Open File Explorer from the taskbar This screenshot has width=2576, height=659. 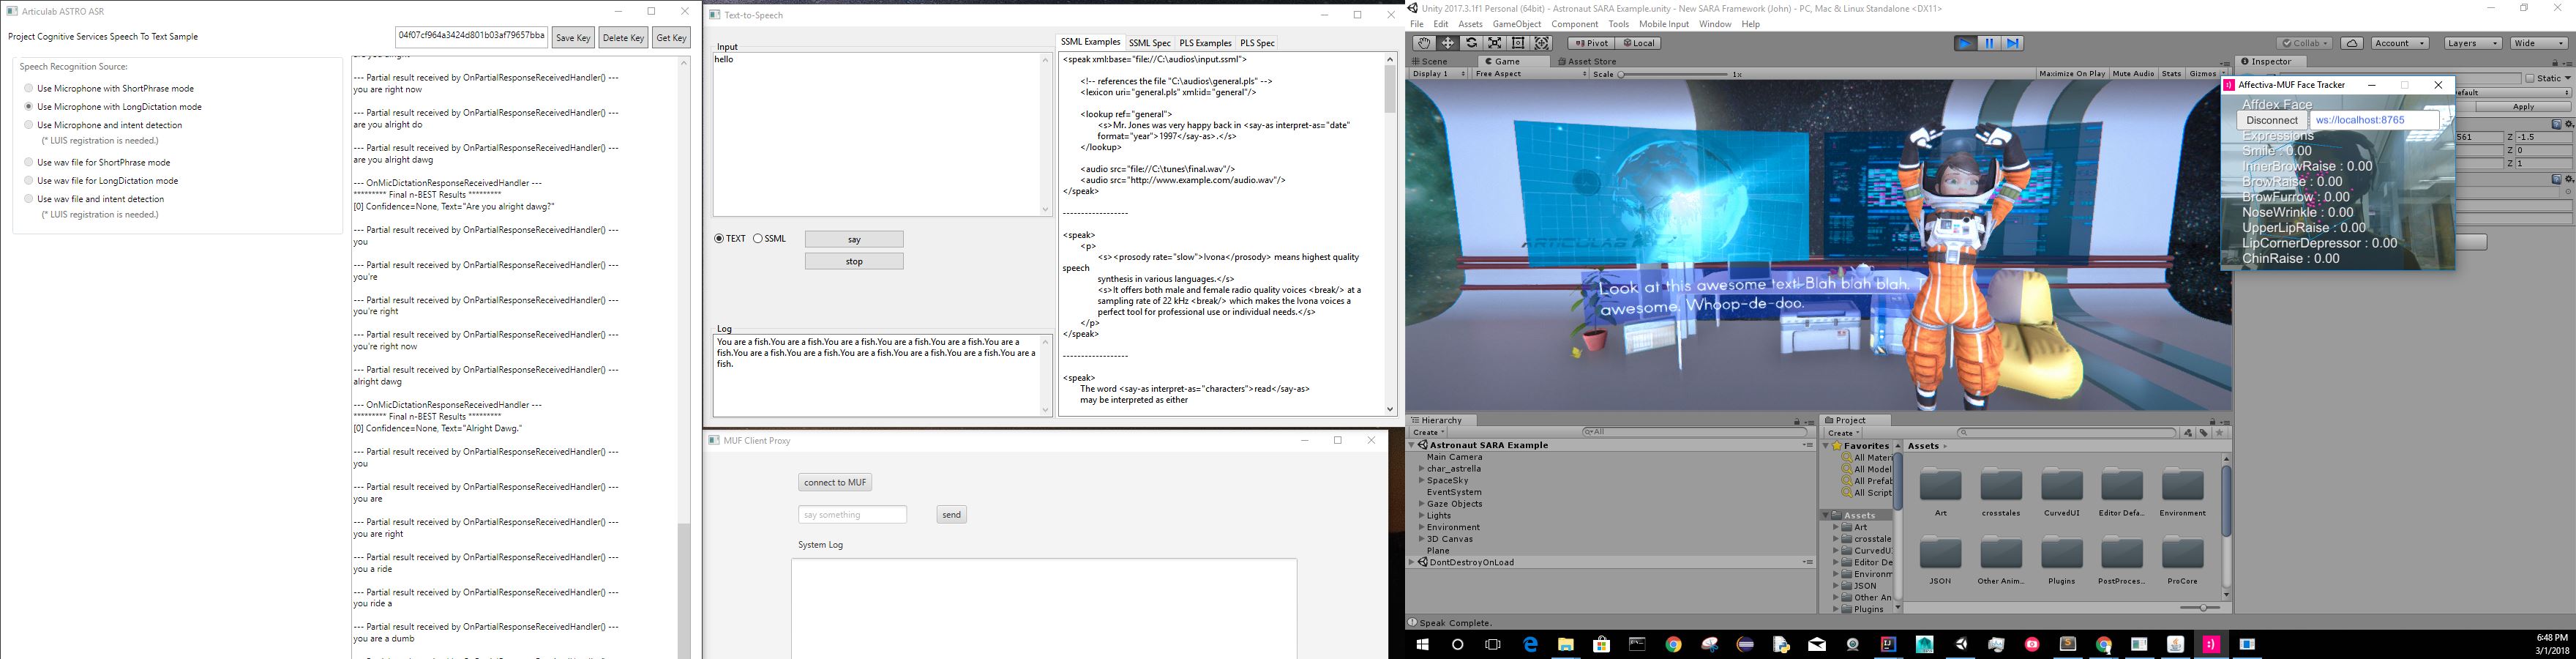coord(1566,645)
